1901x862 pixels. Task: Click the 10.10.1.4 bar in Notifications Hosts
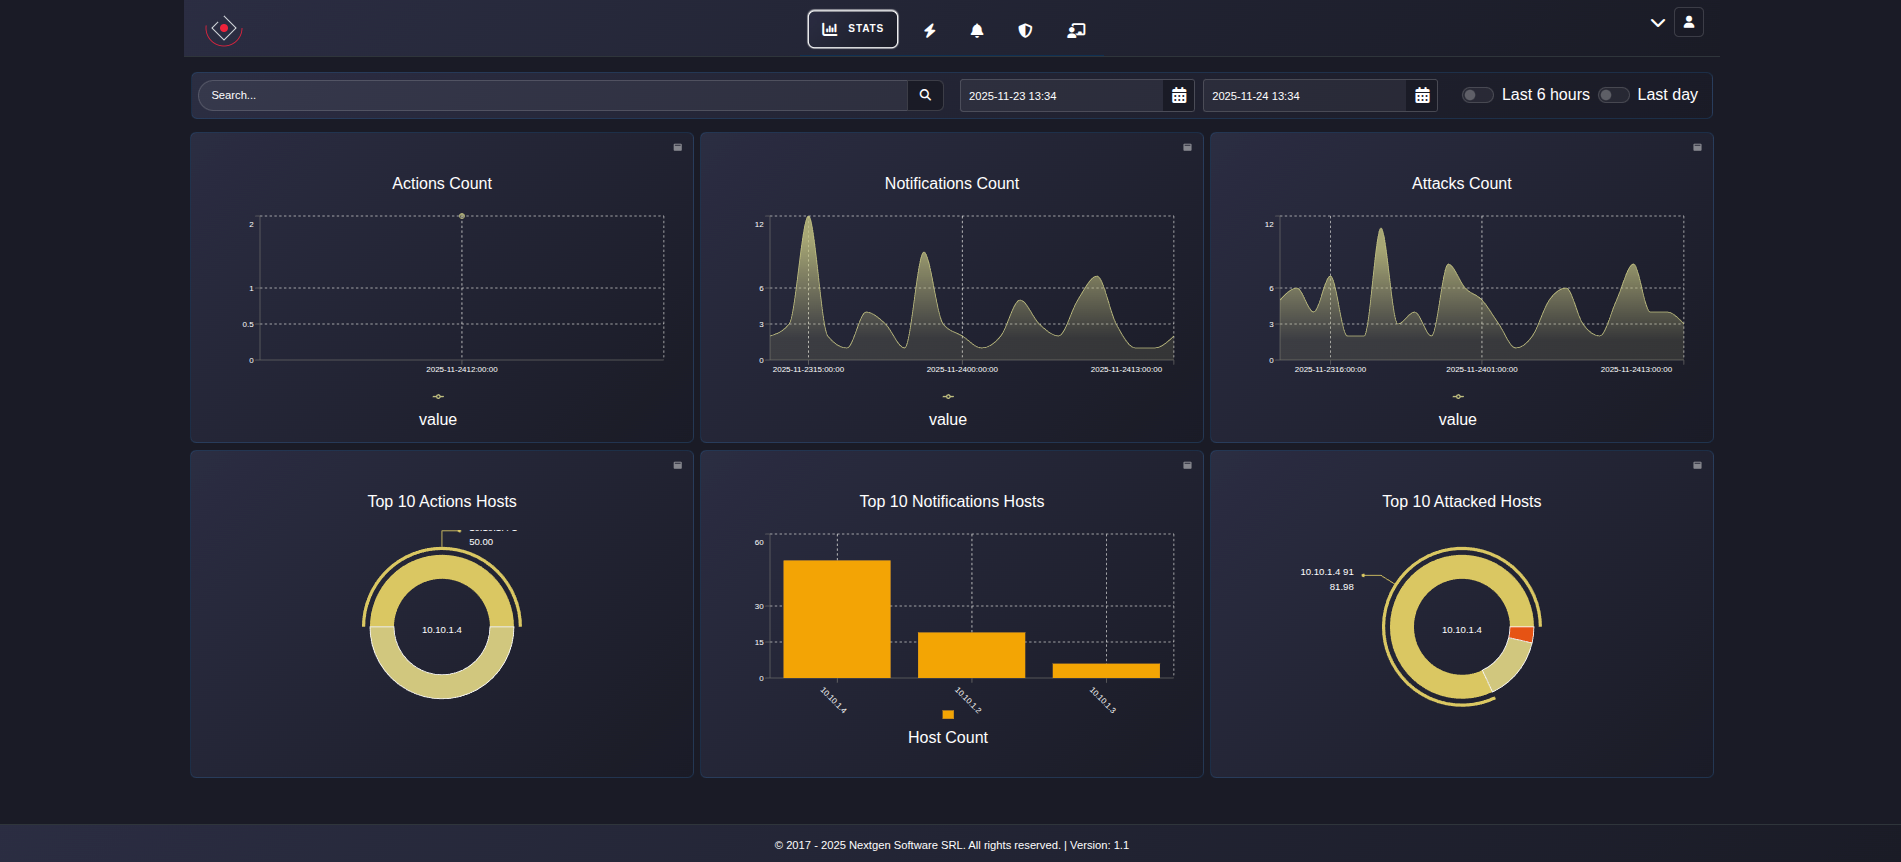click(837, 619)
